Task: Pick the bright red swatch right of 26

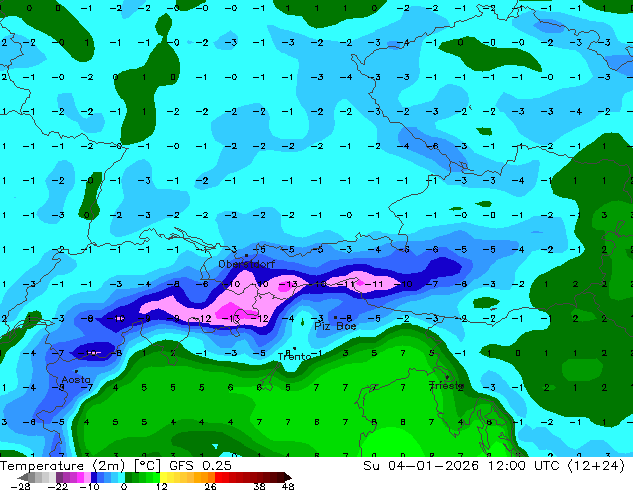Action: tap(218, 477)
